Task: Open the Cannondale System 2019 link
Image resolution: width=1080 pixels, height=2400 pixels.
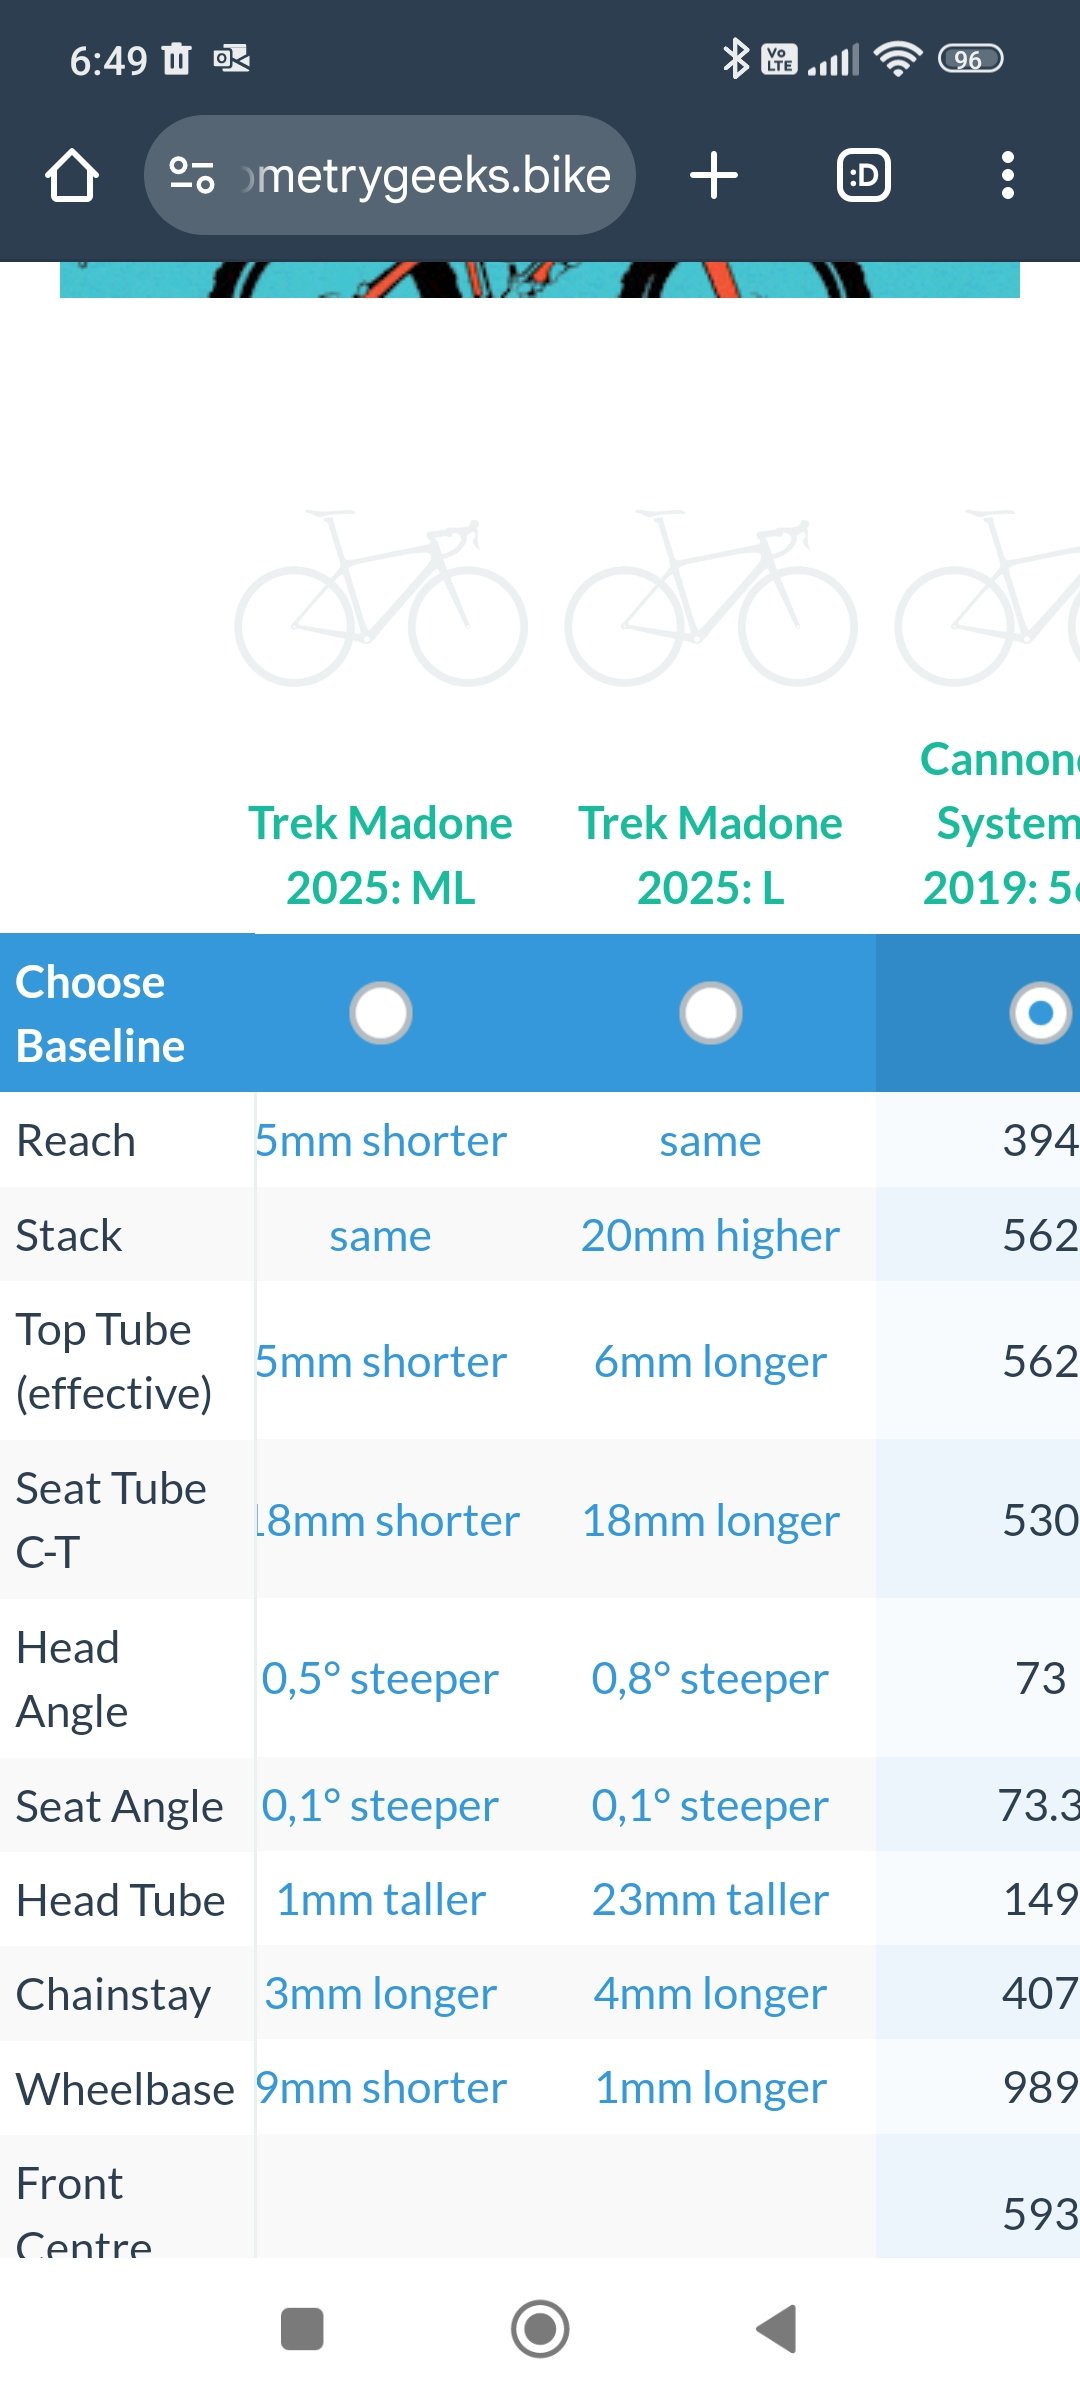Action: coord(1000,823)
